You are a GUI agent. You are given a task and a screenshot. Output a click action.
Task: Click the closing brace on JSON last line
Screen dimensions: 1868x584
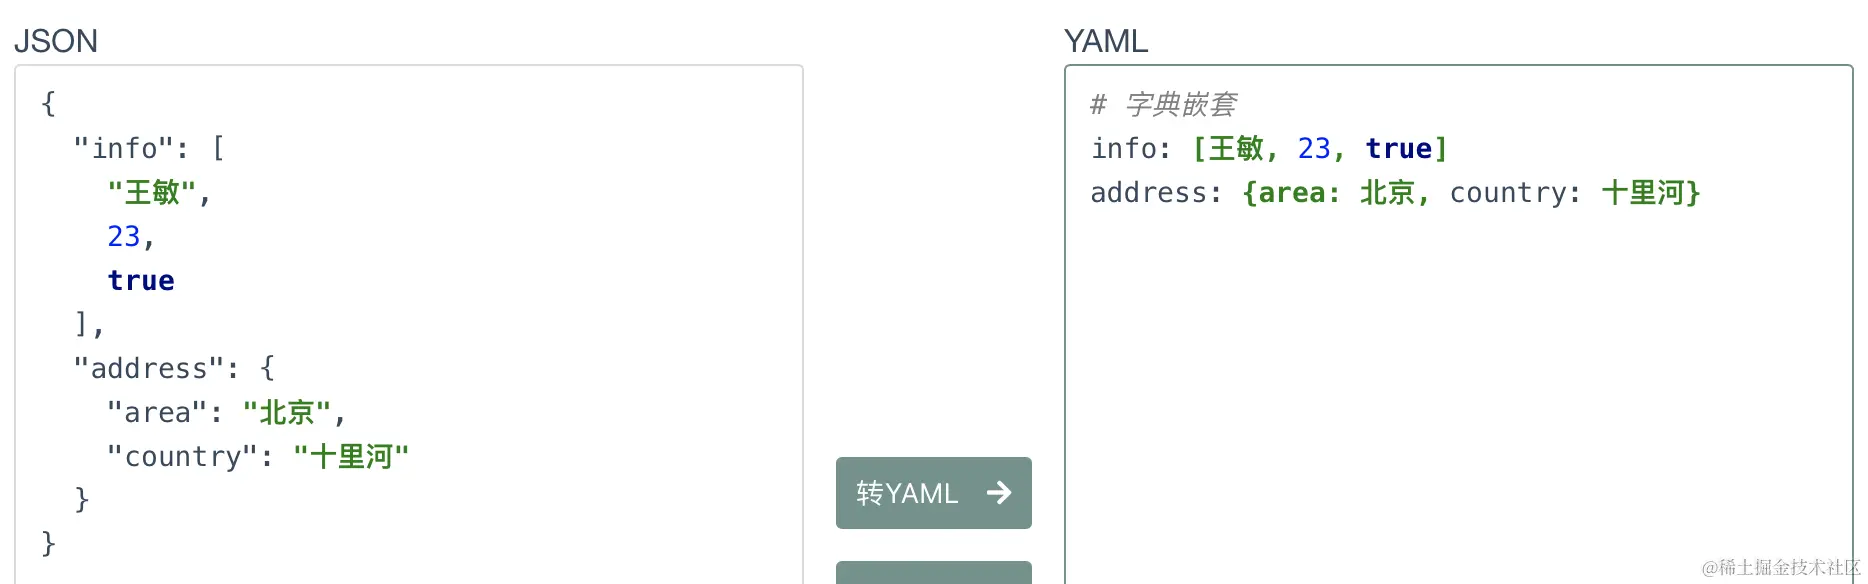point(48,544)
